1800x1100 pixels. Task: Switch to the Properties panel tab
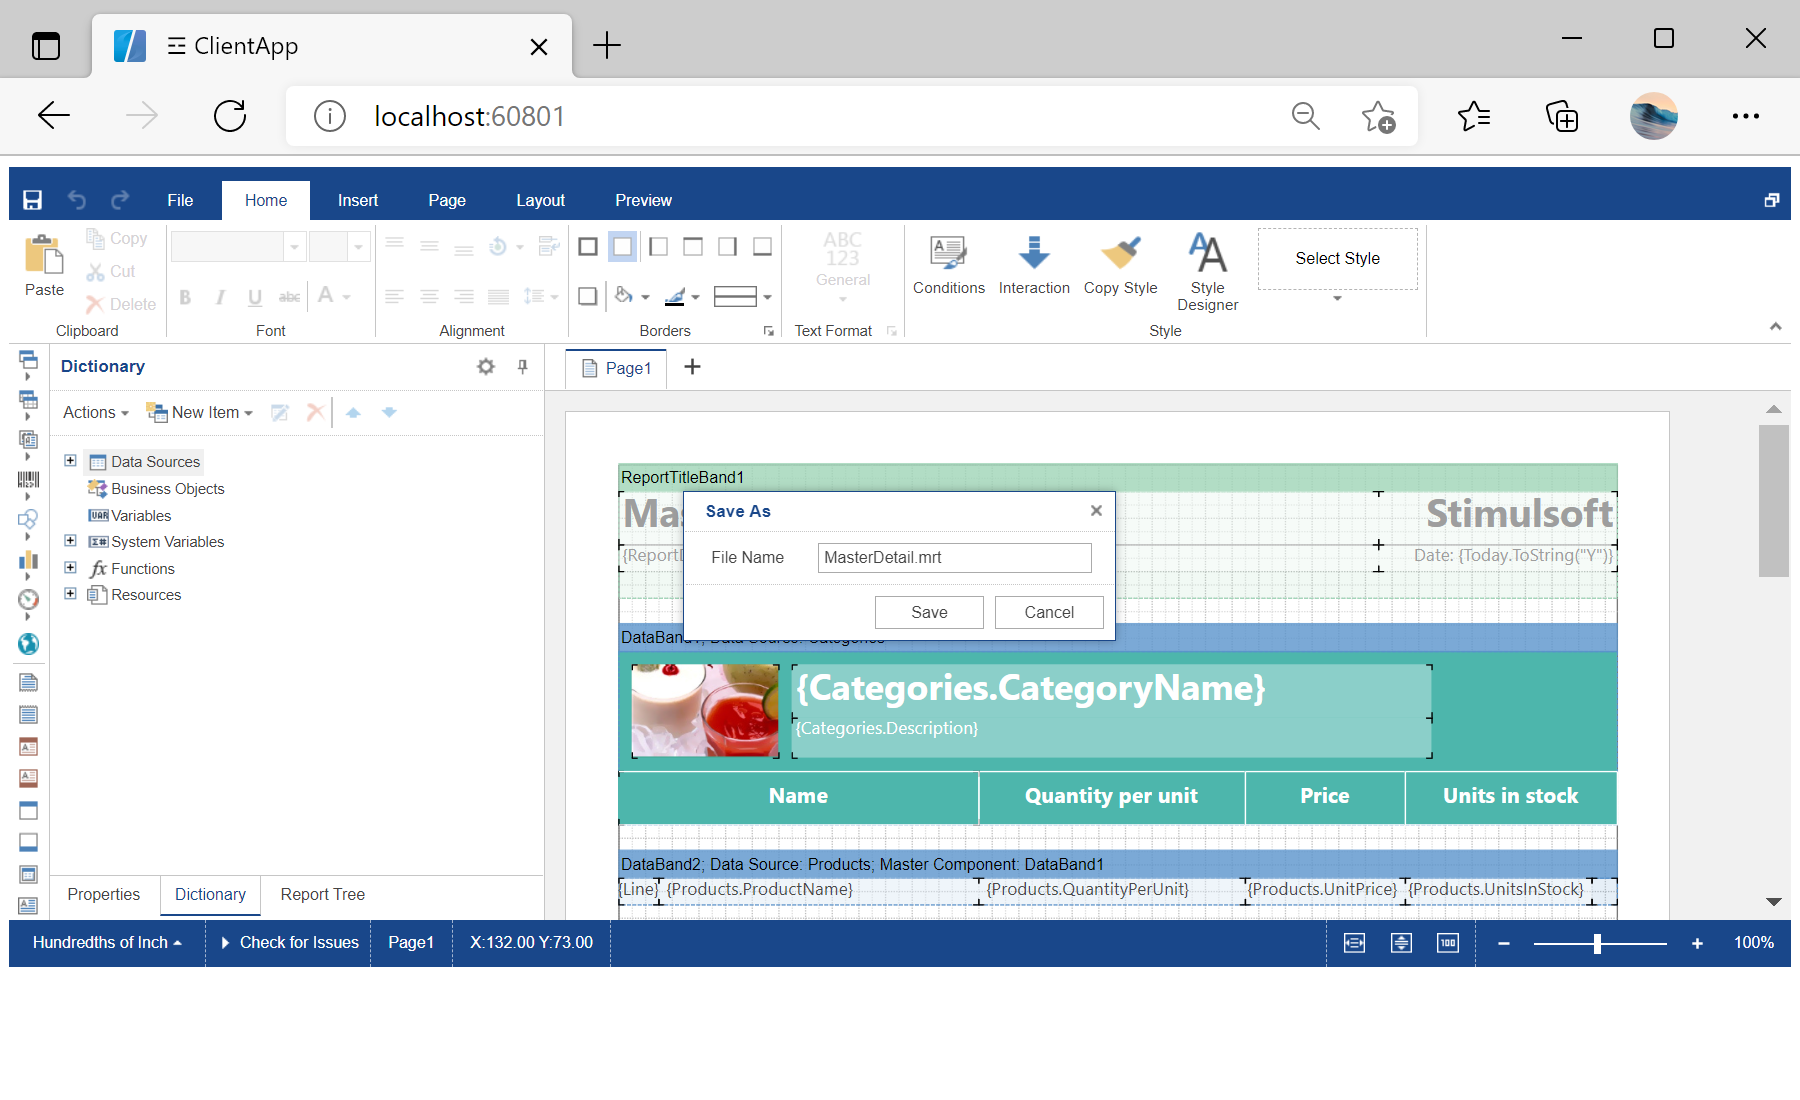[104, 894]
